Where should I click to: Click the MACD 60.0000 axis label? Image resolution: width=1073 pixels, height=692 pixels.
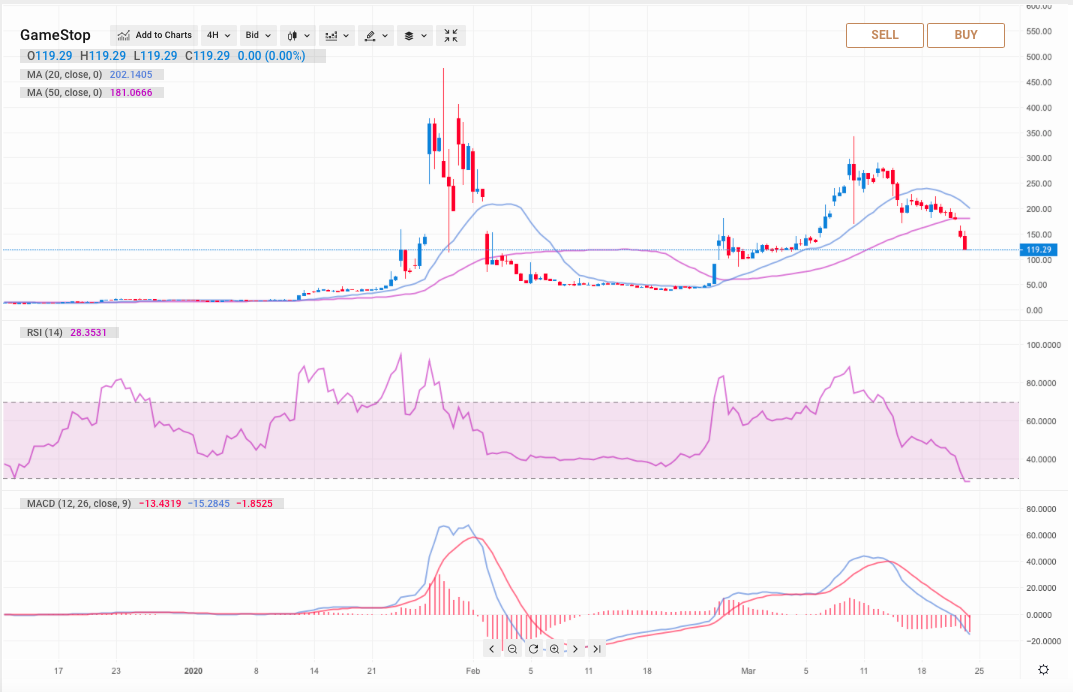[x=1043, y=535]
